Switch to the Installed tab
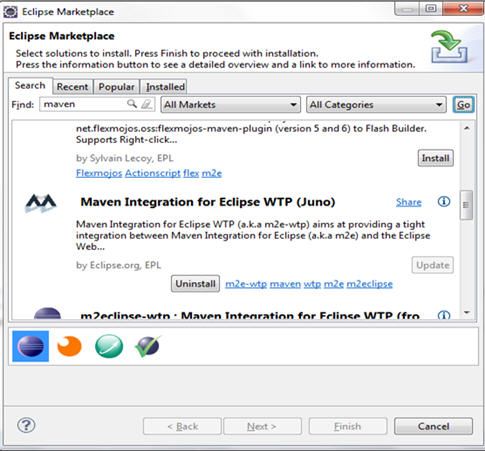Image resolution: width=485 pixels, height=451 pixels. tap(165, 87)
